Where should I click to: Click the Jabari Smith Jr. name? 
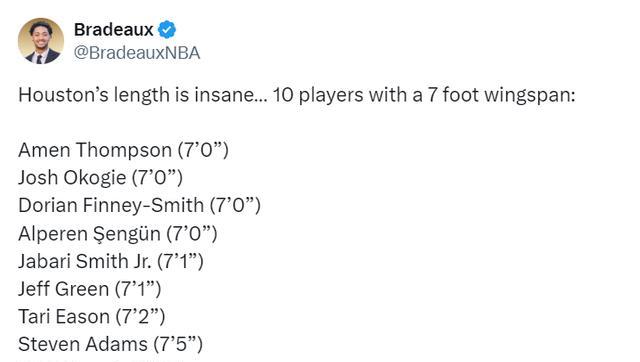coord(85,261)
